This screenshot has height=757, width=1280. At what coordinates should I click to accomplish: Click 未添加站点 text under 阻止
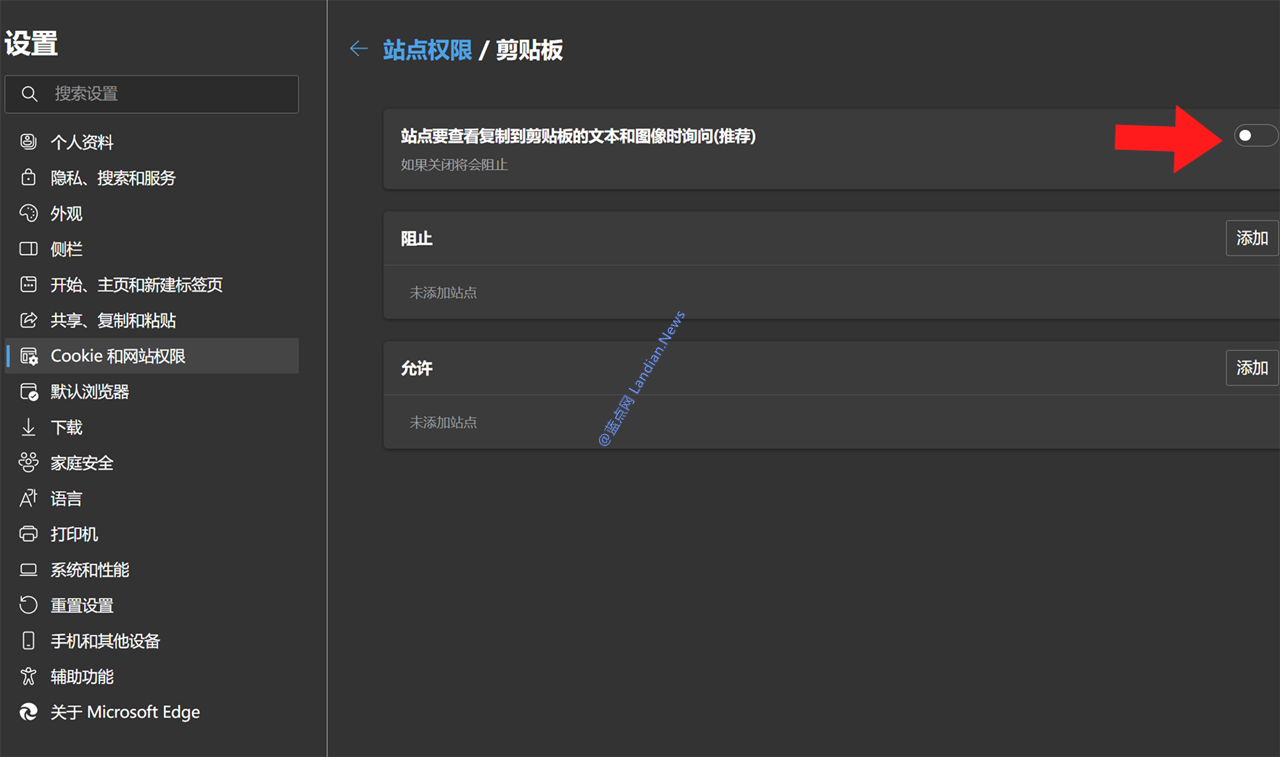coord(443,293)
